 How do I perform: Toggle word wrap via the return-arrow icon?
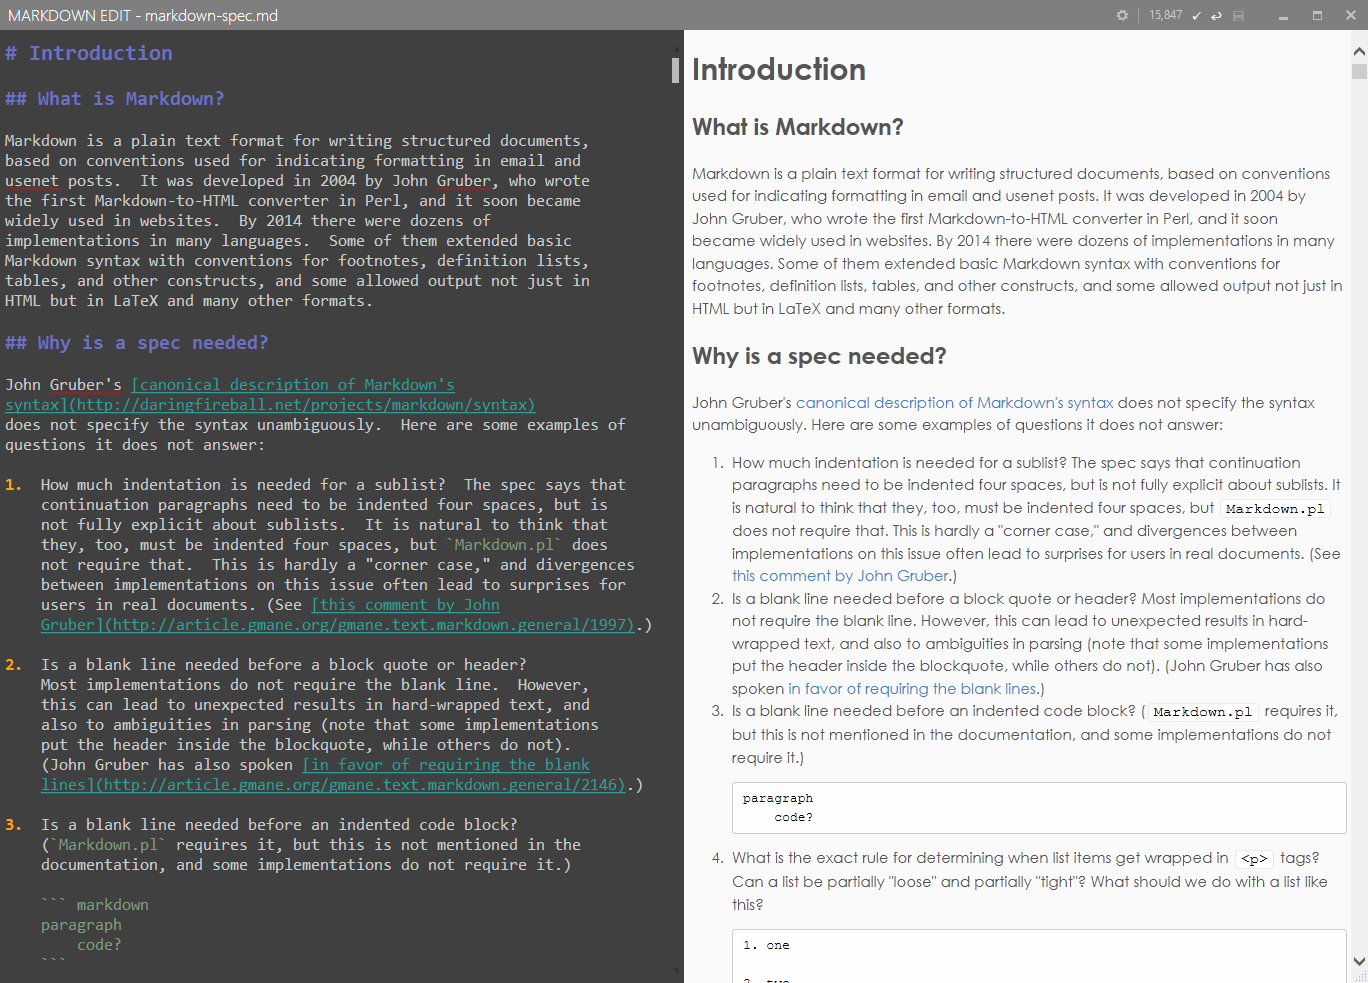pos(1217,15)
